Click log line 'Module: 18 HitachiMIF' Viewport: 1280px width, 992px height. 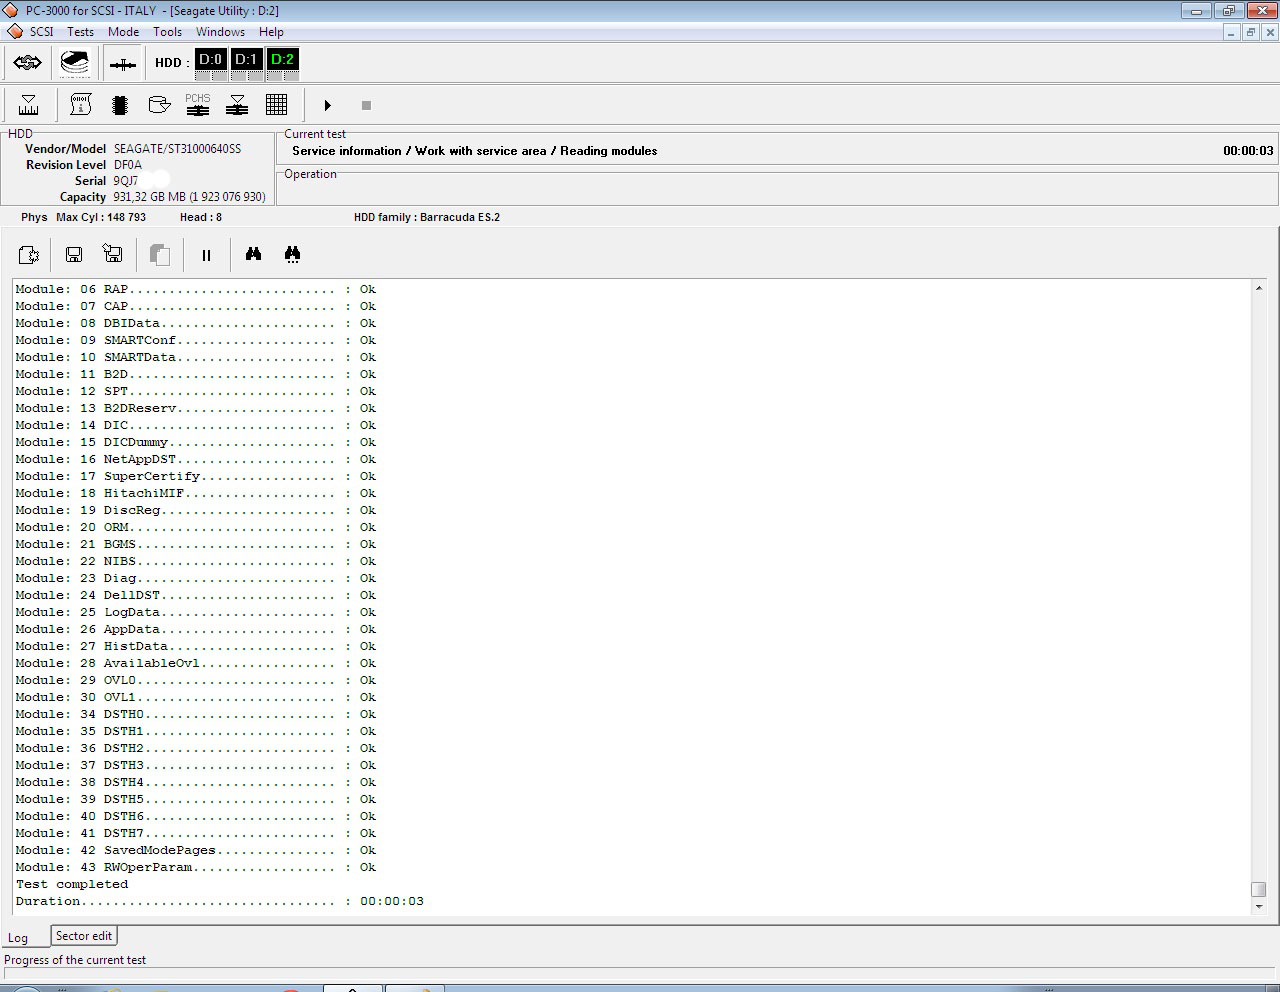[195, 493]
